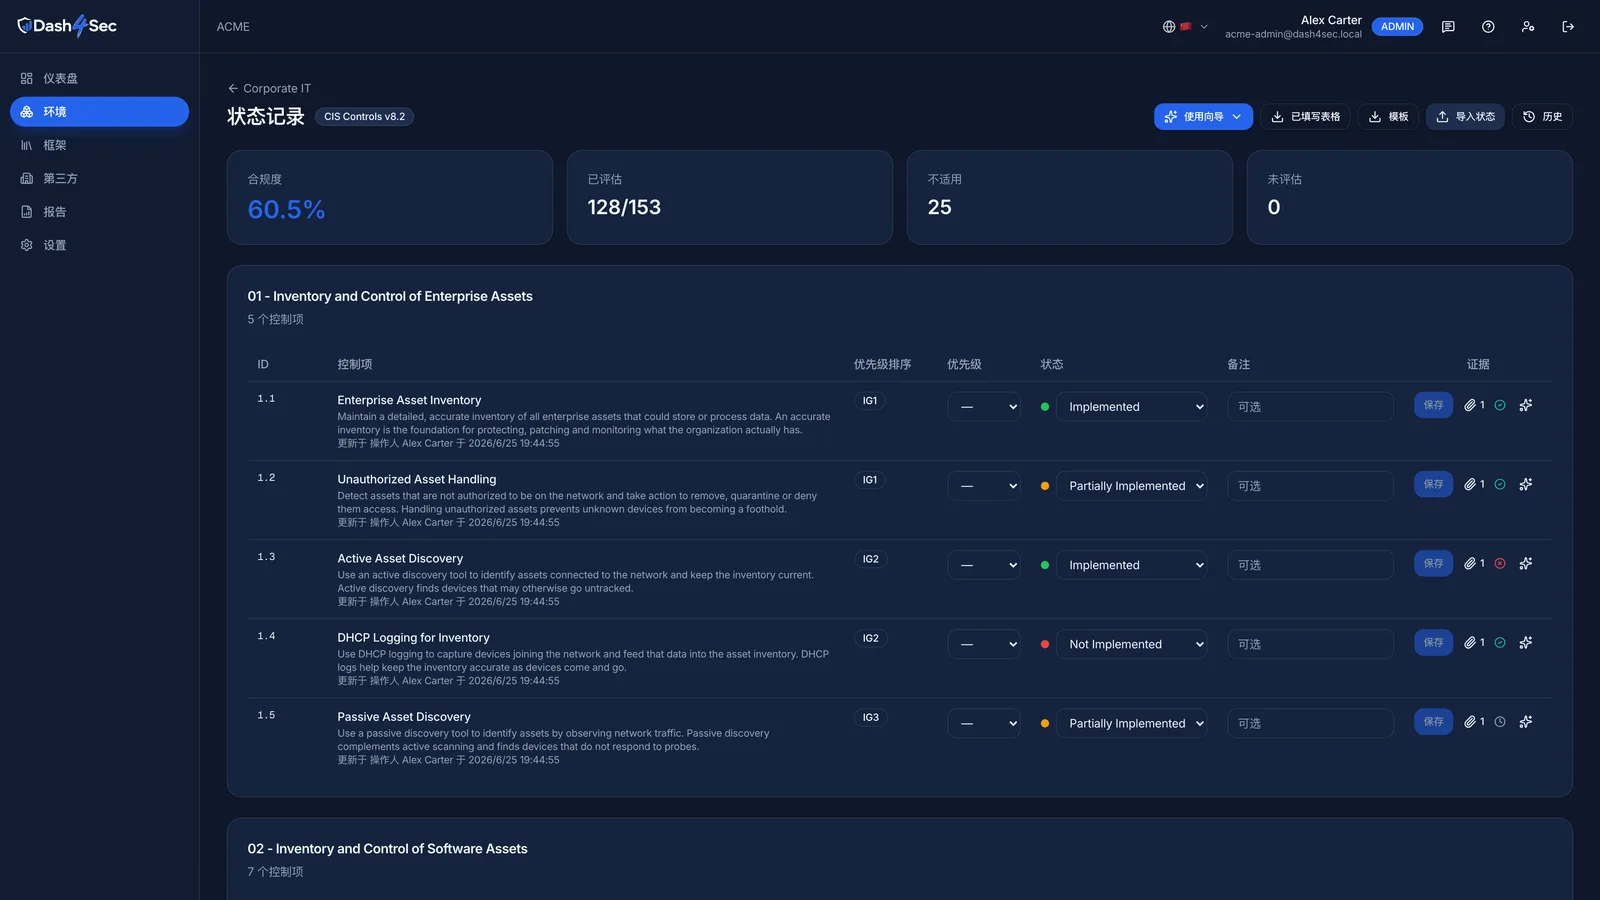1600x900 pixels.
Task: Click the AI sparkle icon for Passive Asset Discovery
Action: tap(1526, 721)
